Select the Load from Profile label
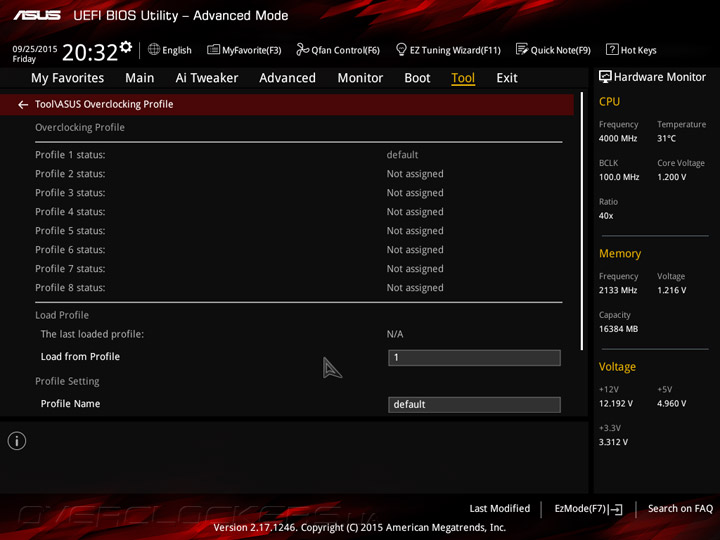 [80, 356]
